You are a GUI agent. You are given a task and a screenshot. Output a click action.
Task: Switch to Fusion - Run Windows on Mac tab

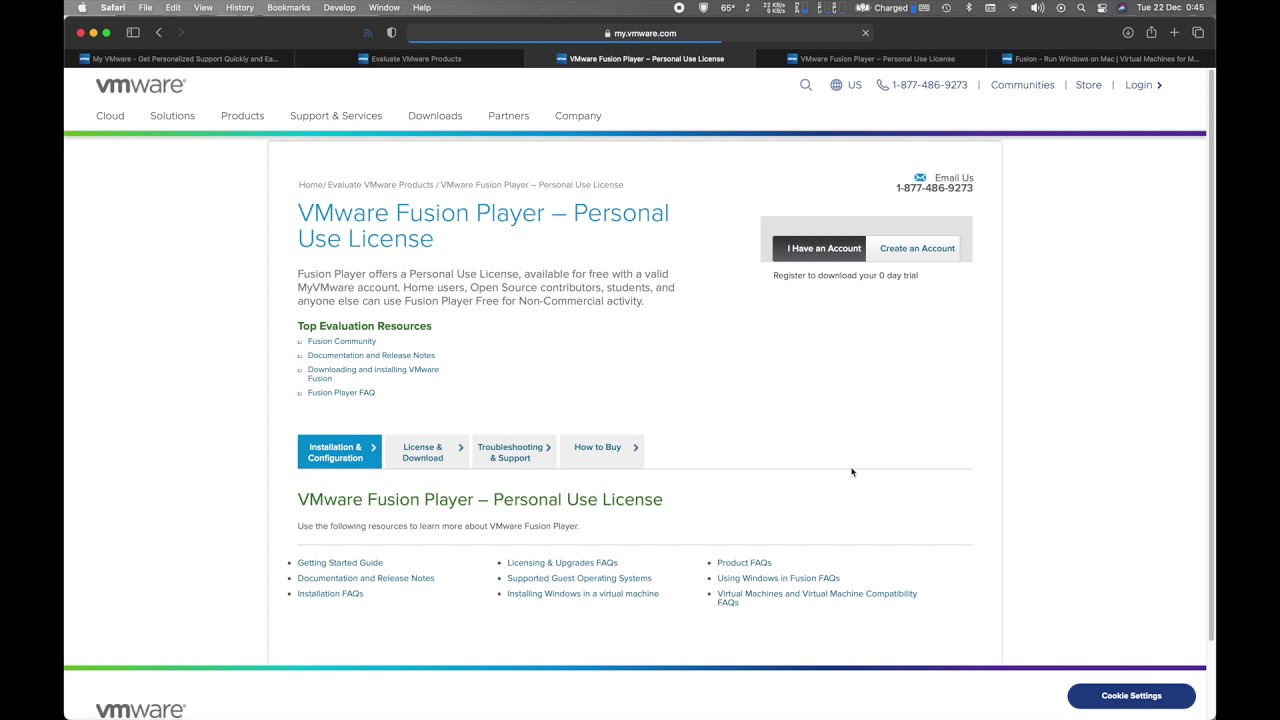(x=1100, y=59)
